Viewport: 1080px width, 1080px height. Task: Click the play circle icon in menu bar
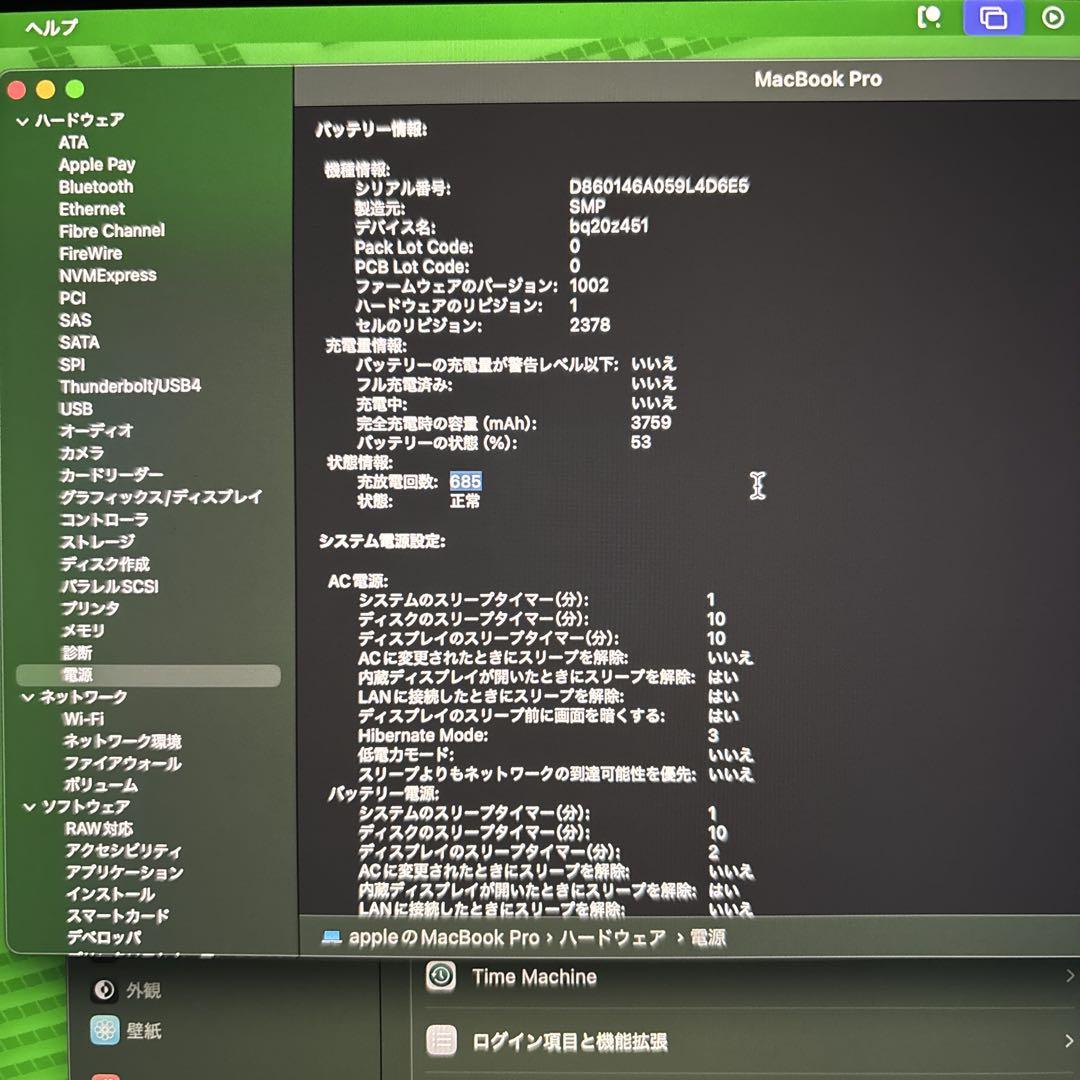(1052, 17)
